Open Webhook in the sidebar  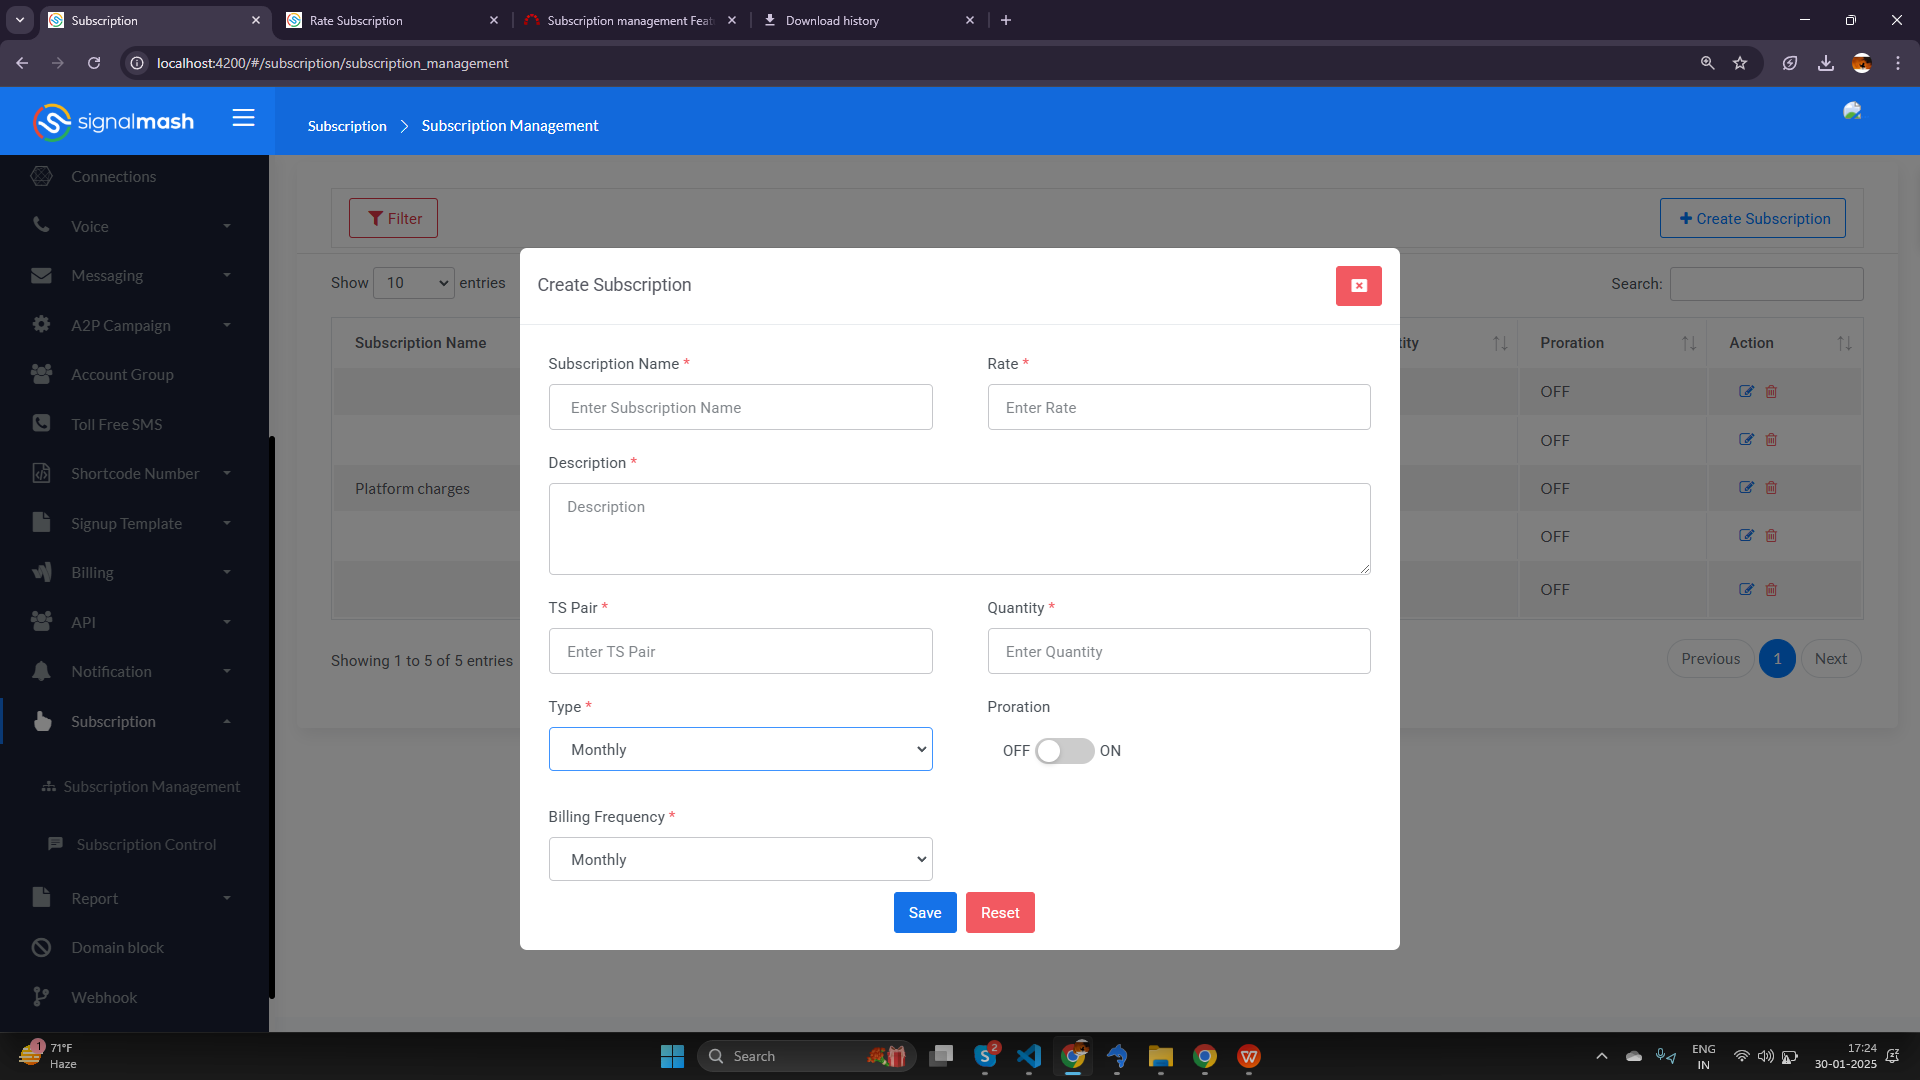[x=104, y=997]
